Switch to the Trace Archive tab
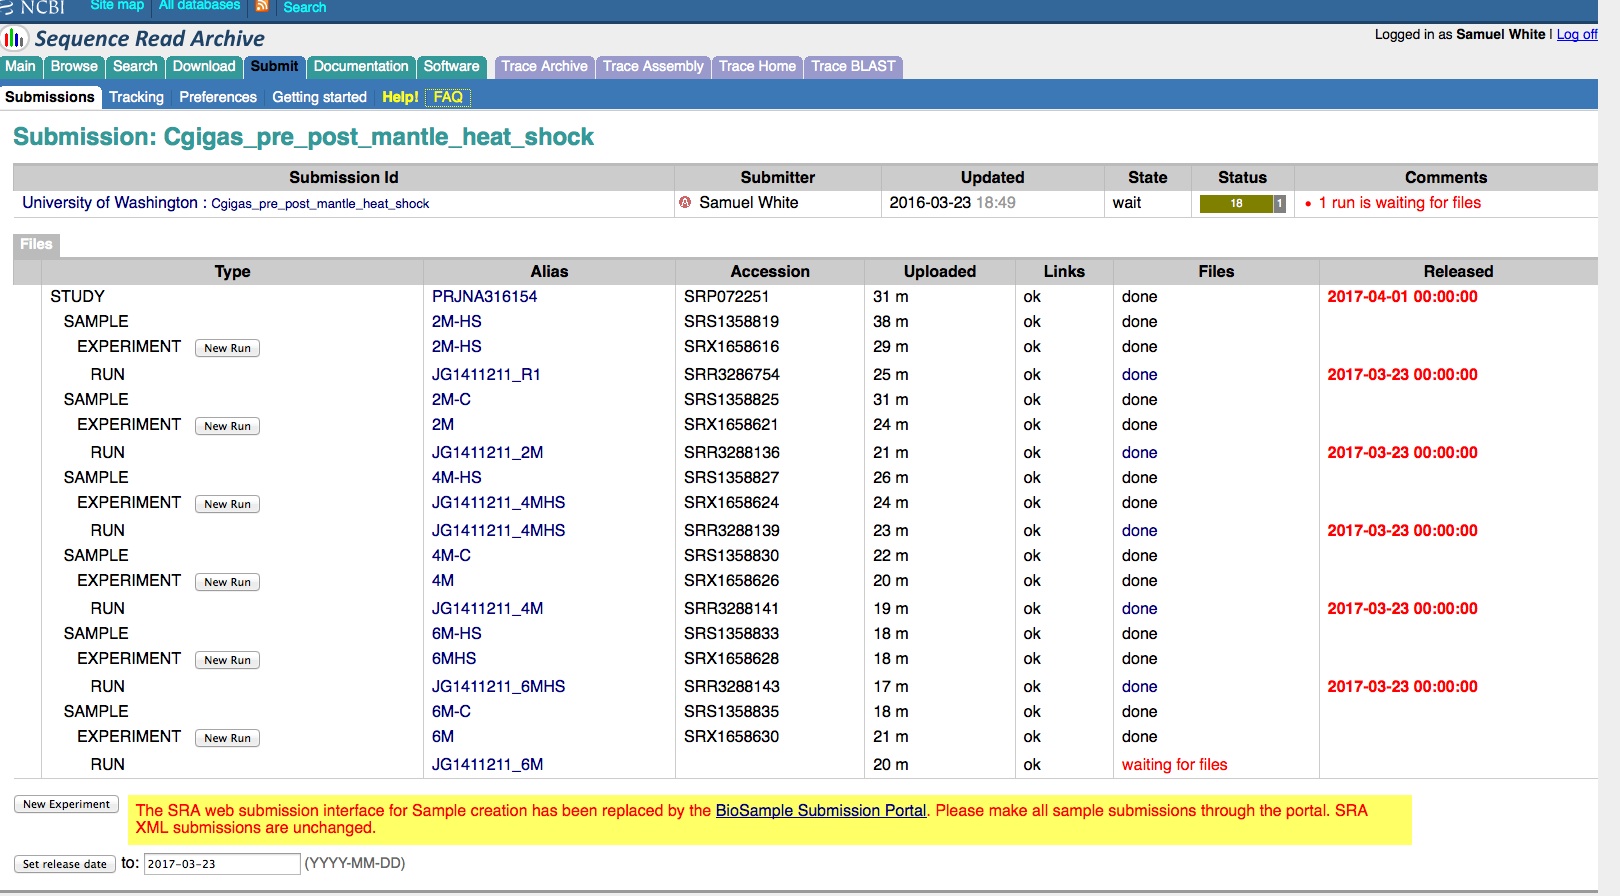1620x896 pixels. (x=544, y=67)
